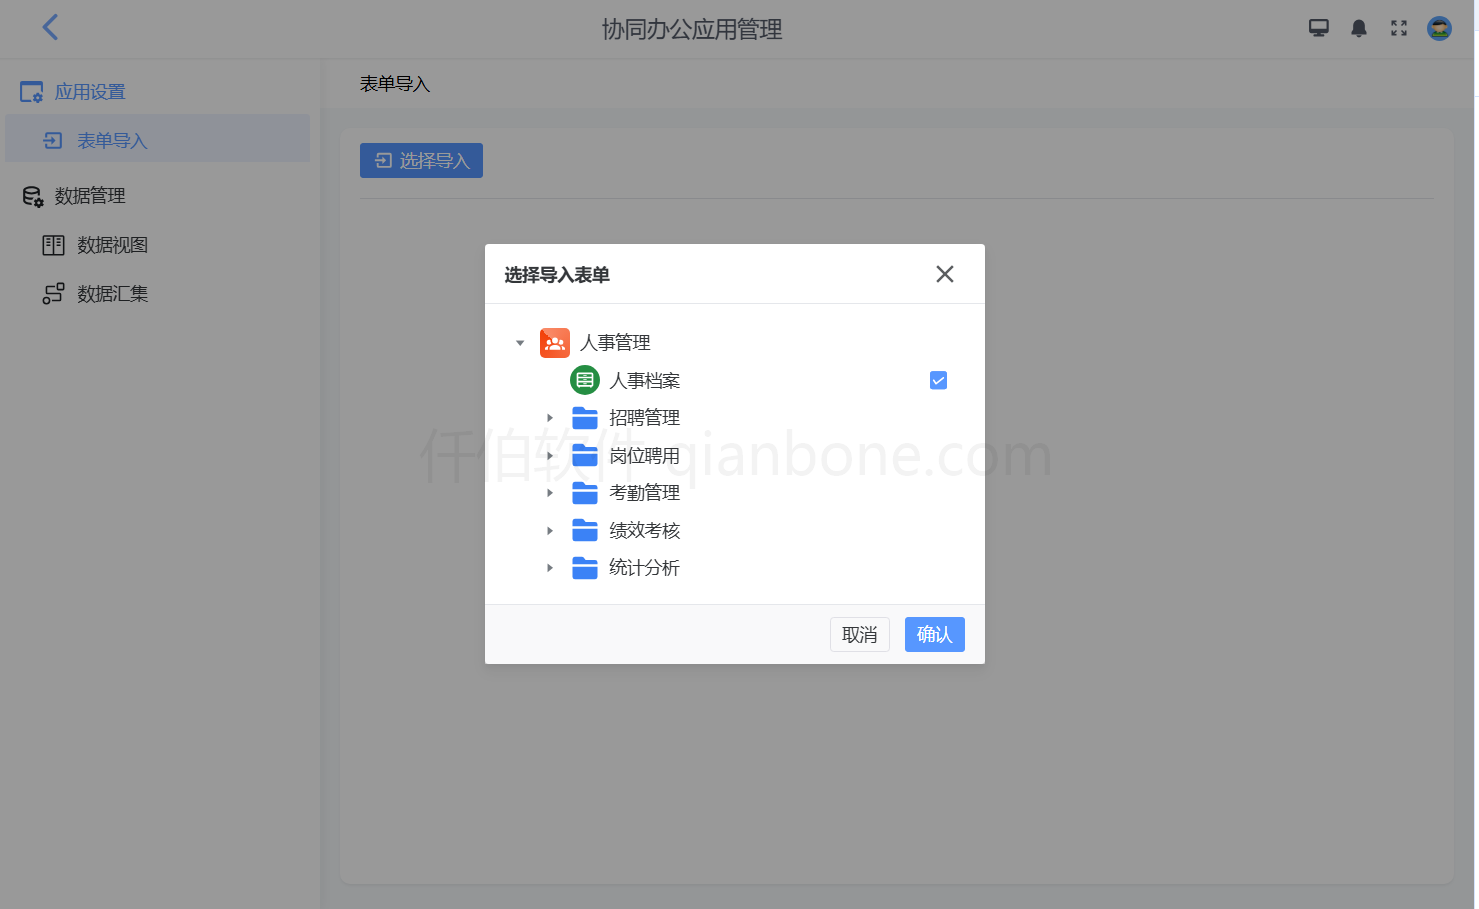Uncheck the 人事档案 checkbox
The height and width of the screenshot is (909, 1479).
[937, 380]
